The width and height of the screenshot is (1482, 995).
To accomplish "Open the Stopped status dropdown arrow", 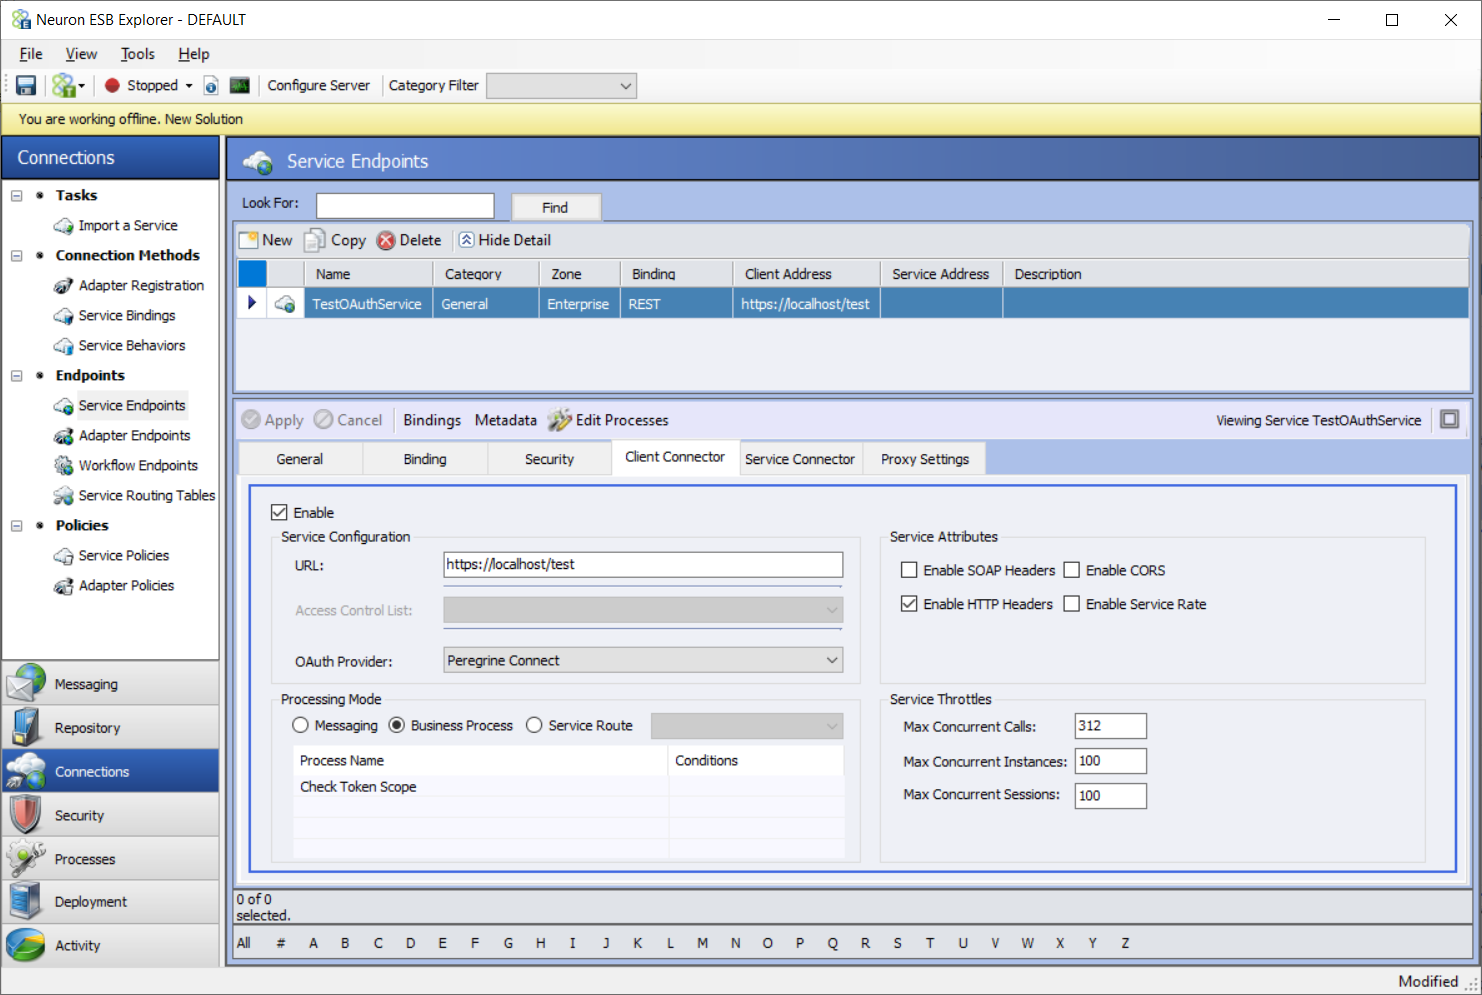I will [189, 86].
